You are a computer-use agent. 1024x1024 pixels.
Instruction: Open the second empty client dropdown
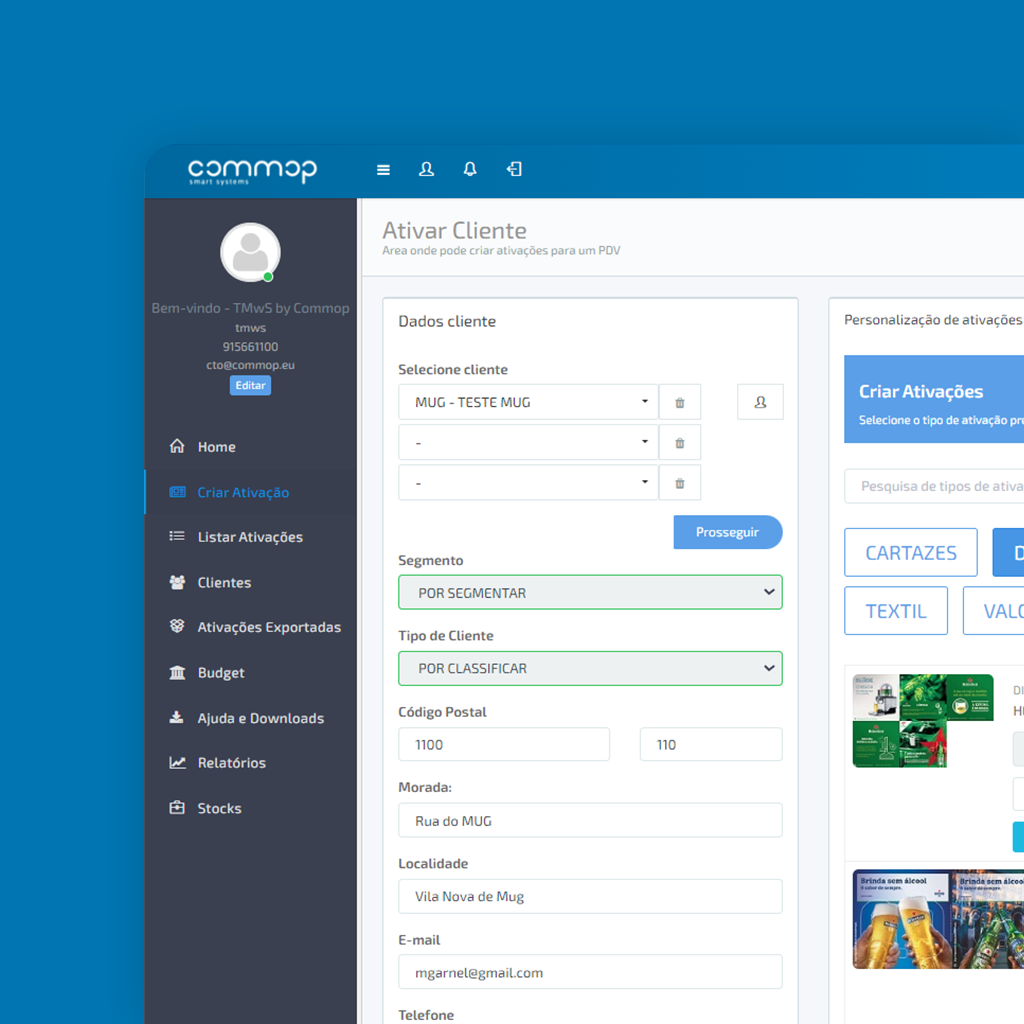click(x=528, y=443)
